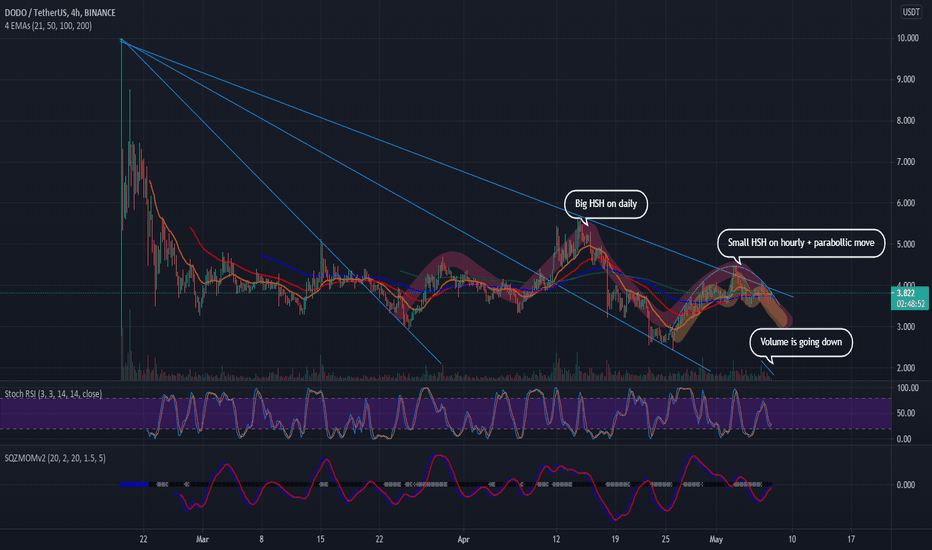Click the 10.000 price axis label
This screenshot has height=550, width=932.
pos(908,38)
